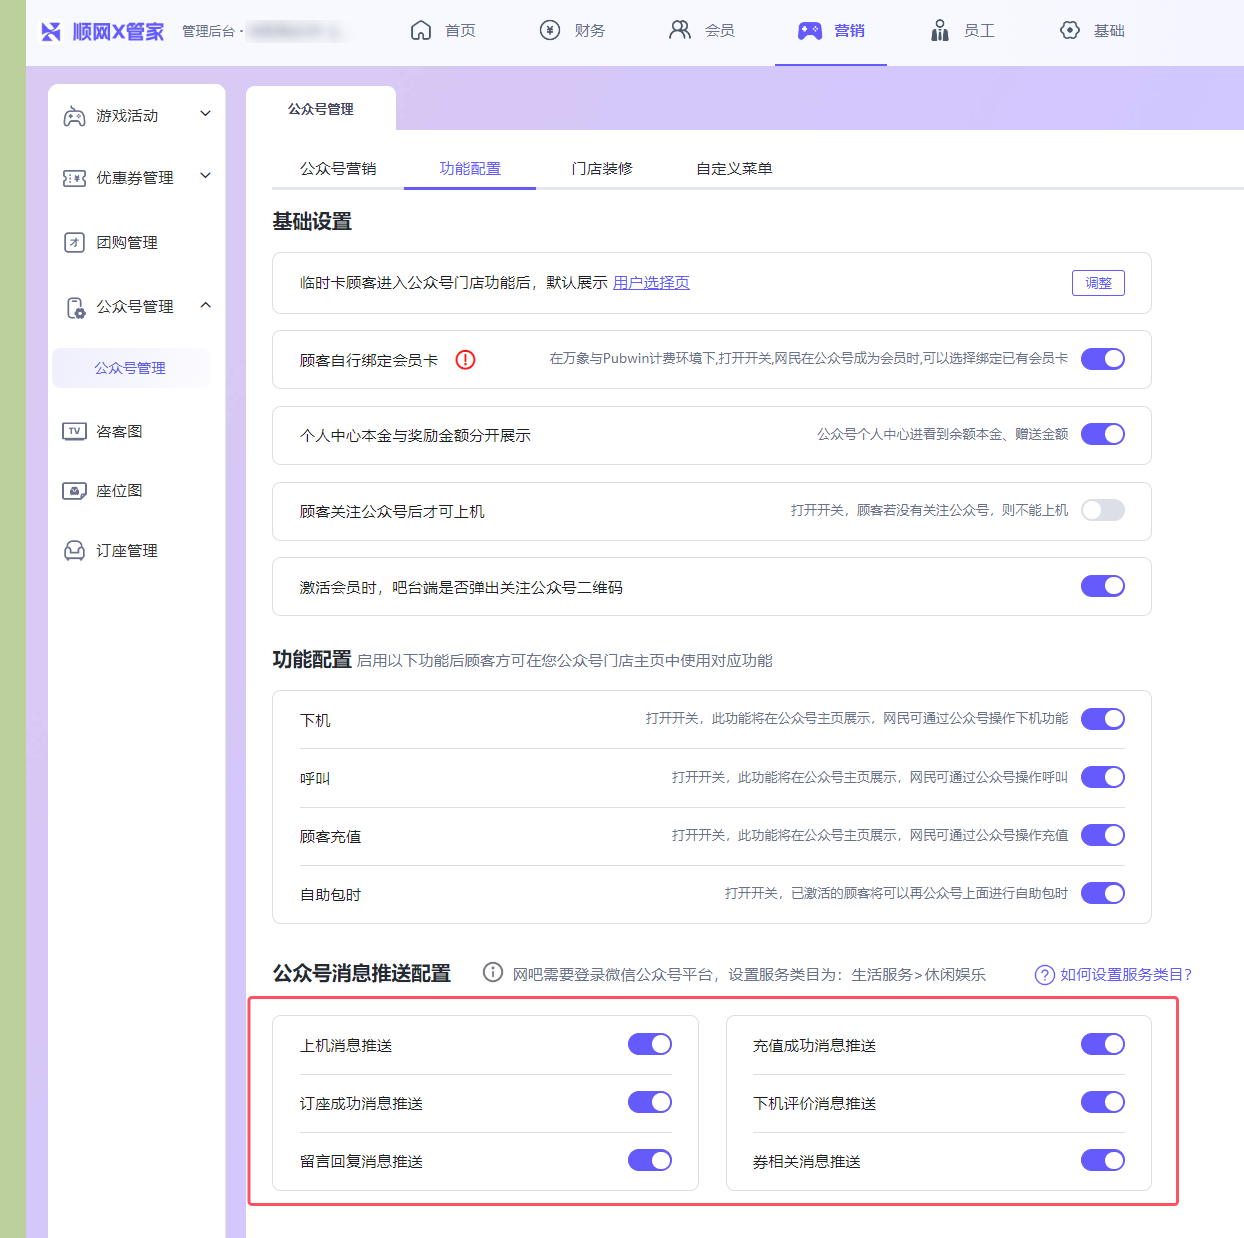Disable the 上机消息推送 toggle

[x=649, y=1044]
